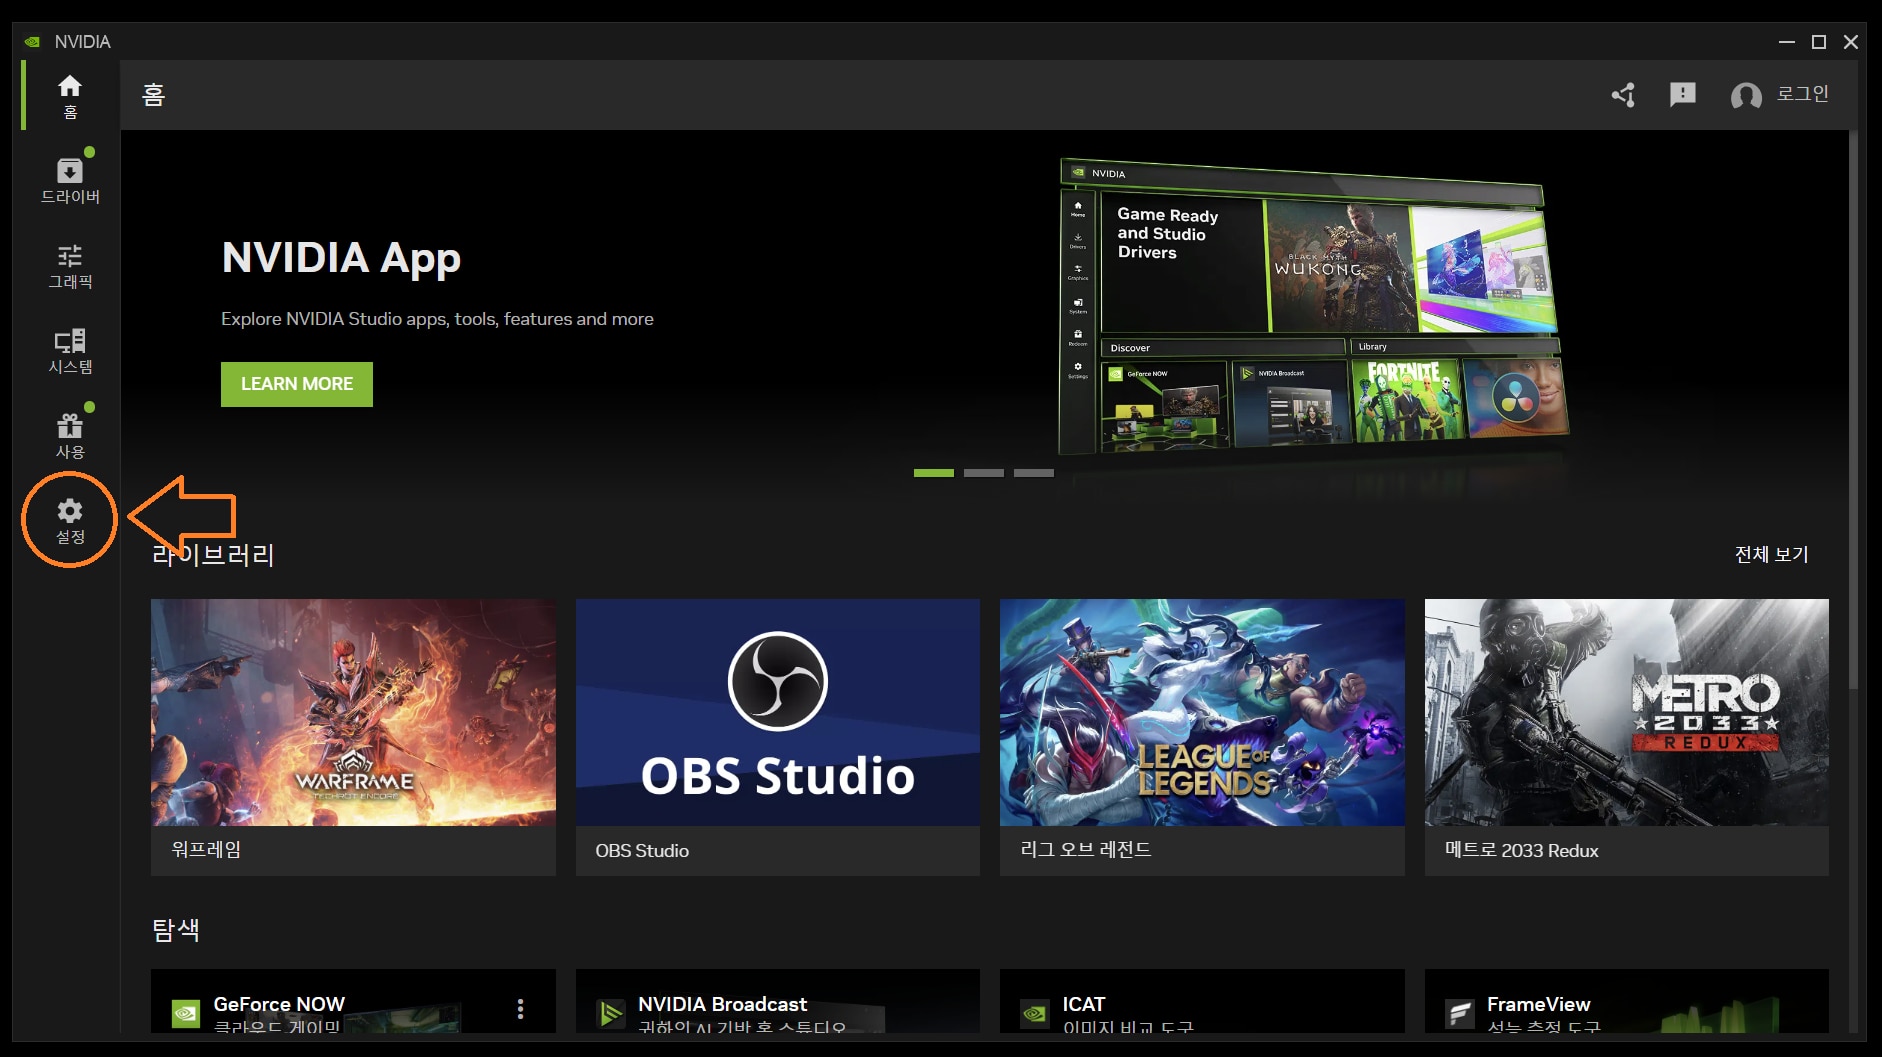Viewport: 1882px width, 1057px height.
Task: Click the NVIDIA Broadcast app icon
Action: [610, 1014]
